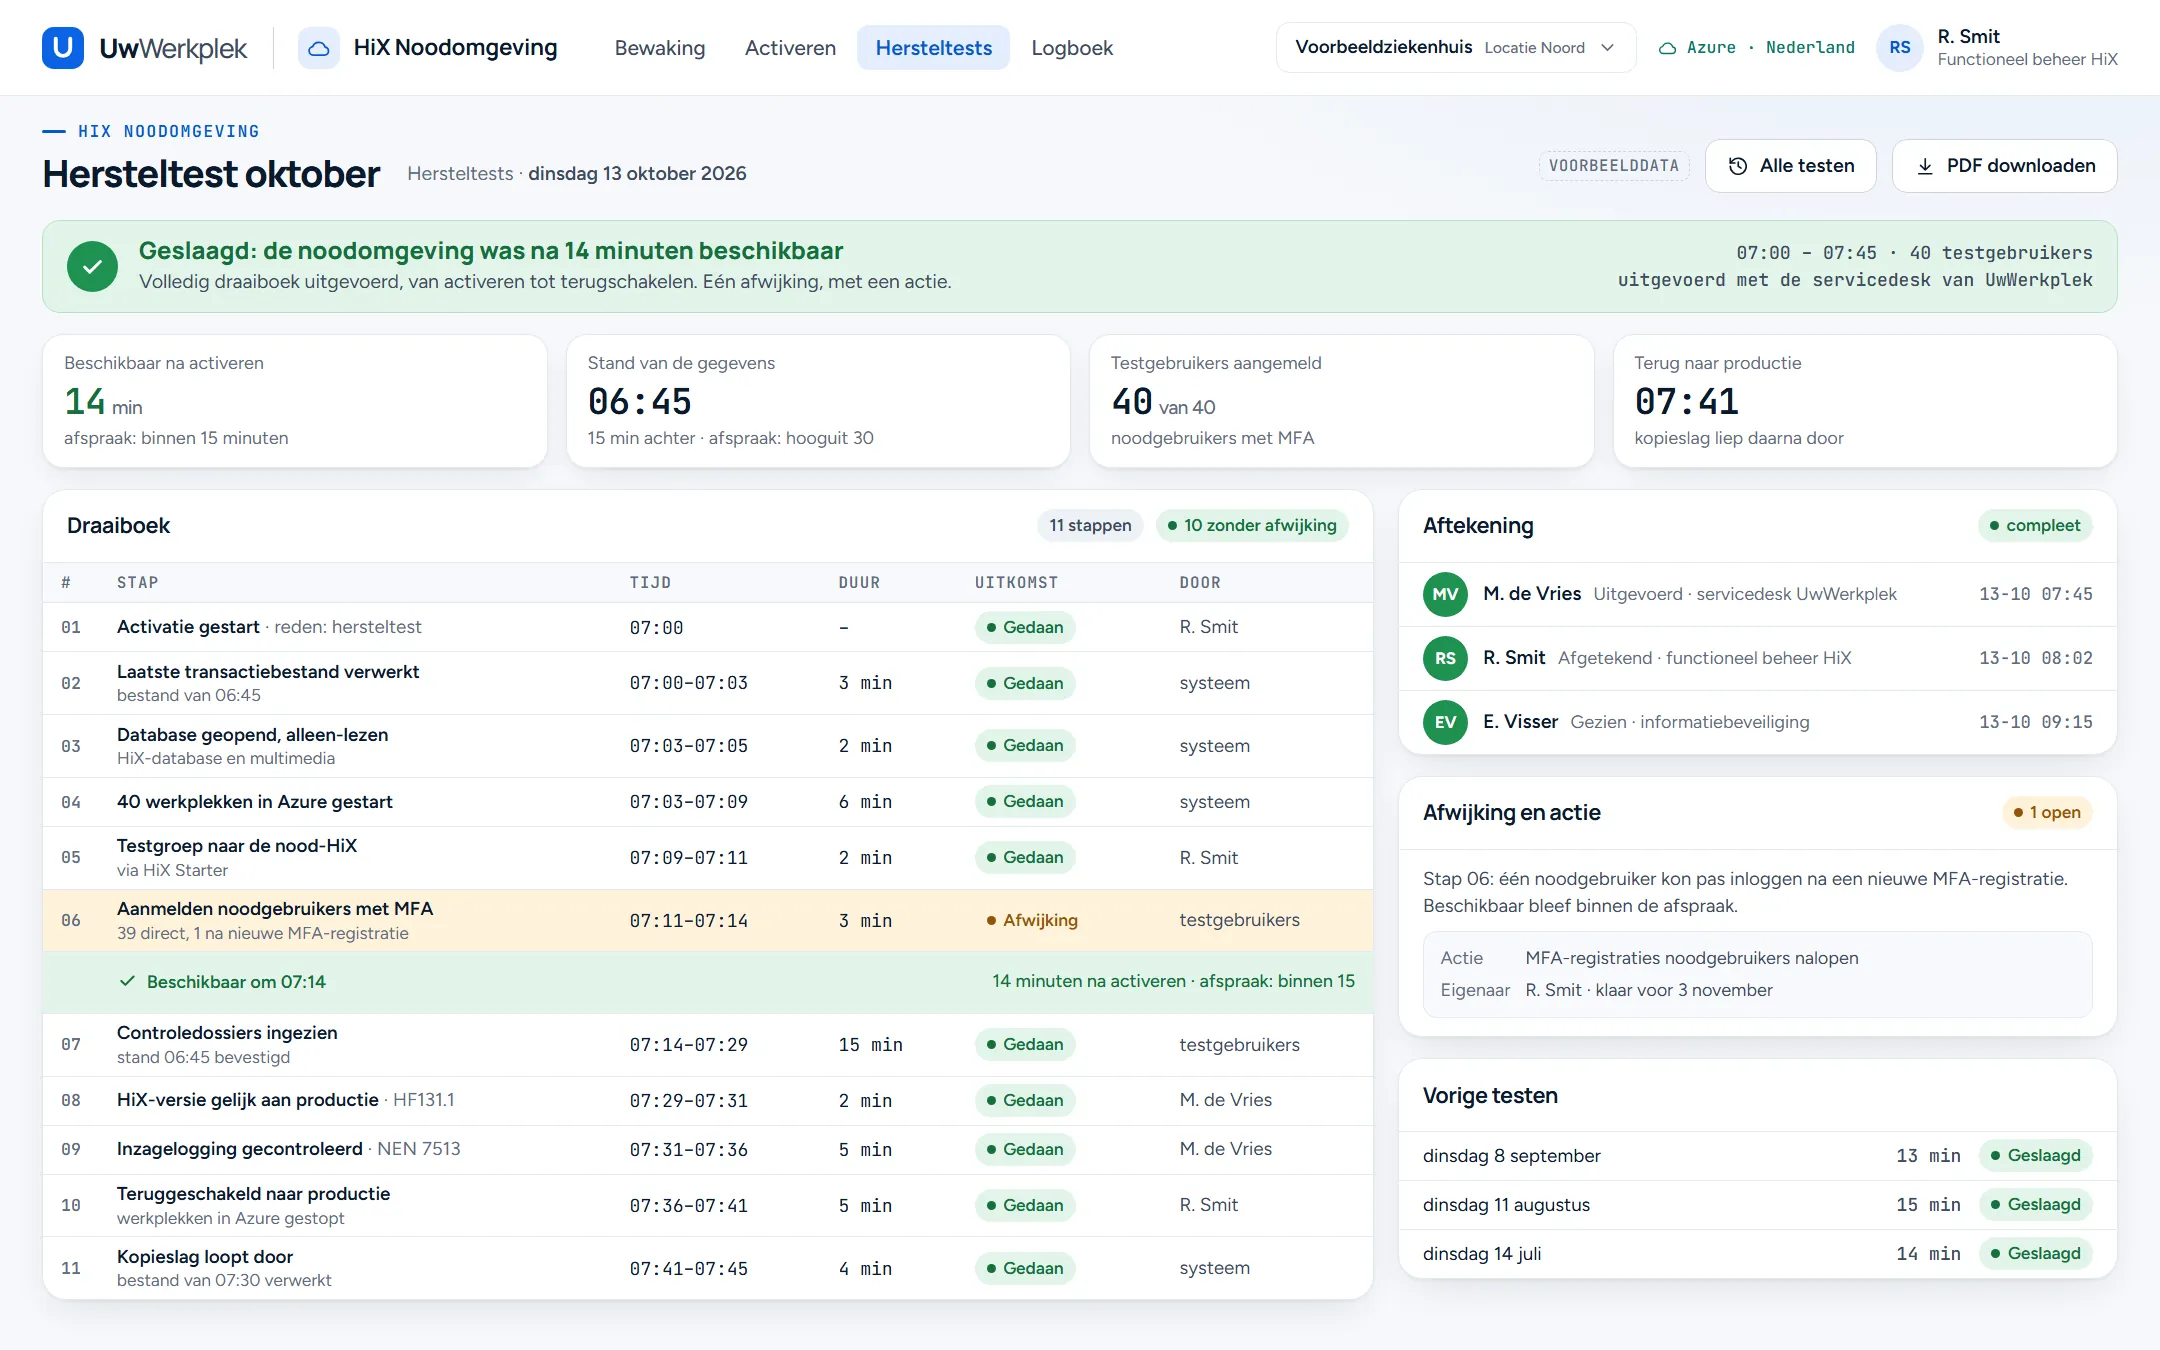The height and width of the screenshot is (1350, 2160).
Task: Click the UwWerkplek blue U logo
Action: coord(62,48)
